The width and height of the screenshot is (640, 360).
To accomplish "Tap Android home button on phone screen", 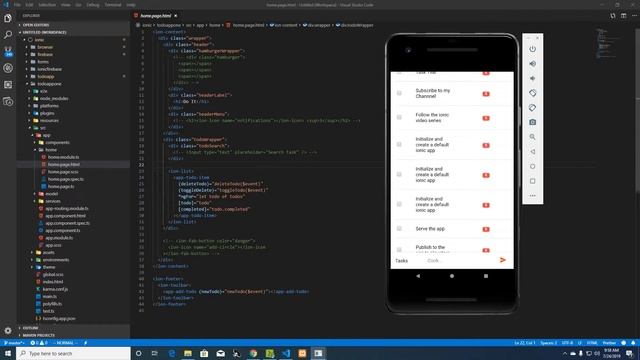I will [x=452, y=276].
